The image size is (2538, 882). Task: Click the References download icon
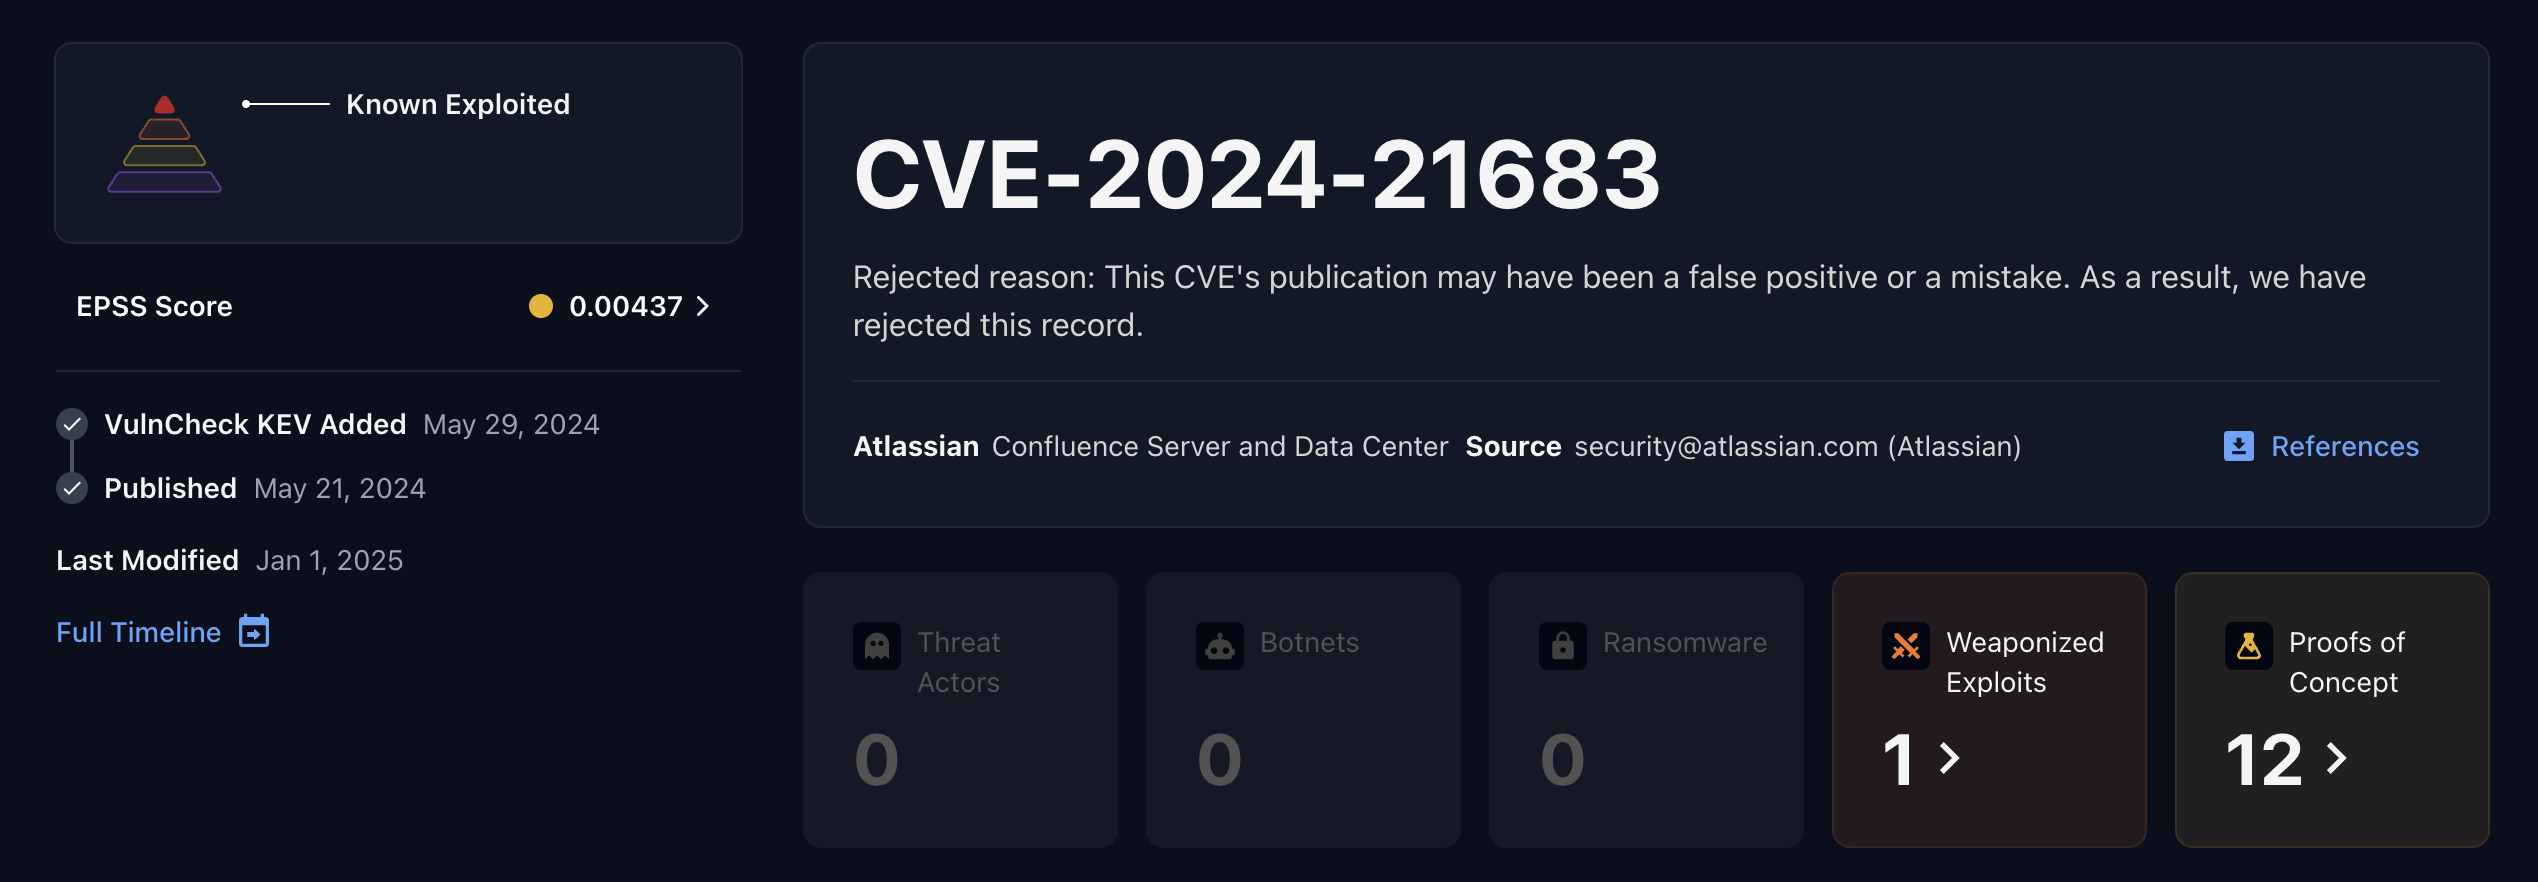[2240, 446]
